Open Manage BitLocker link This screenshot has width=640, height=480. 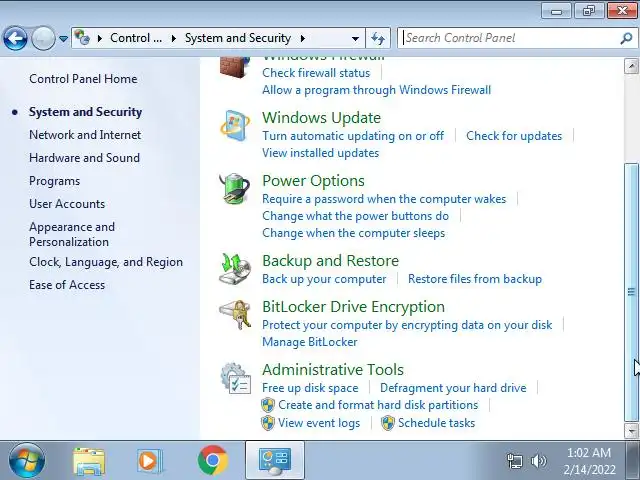[310, 342]
